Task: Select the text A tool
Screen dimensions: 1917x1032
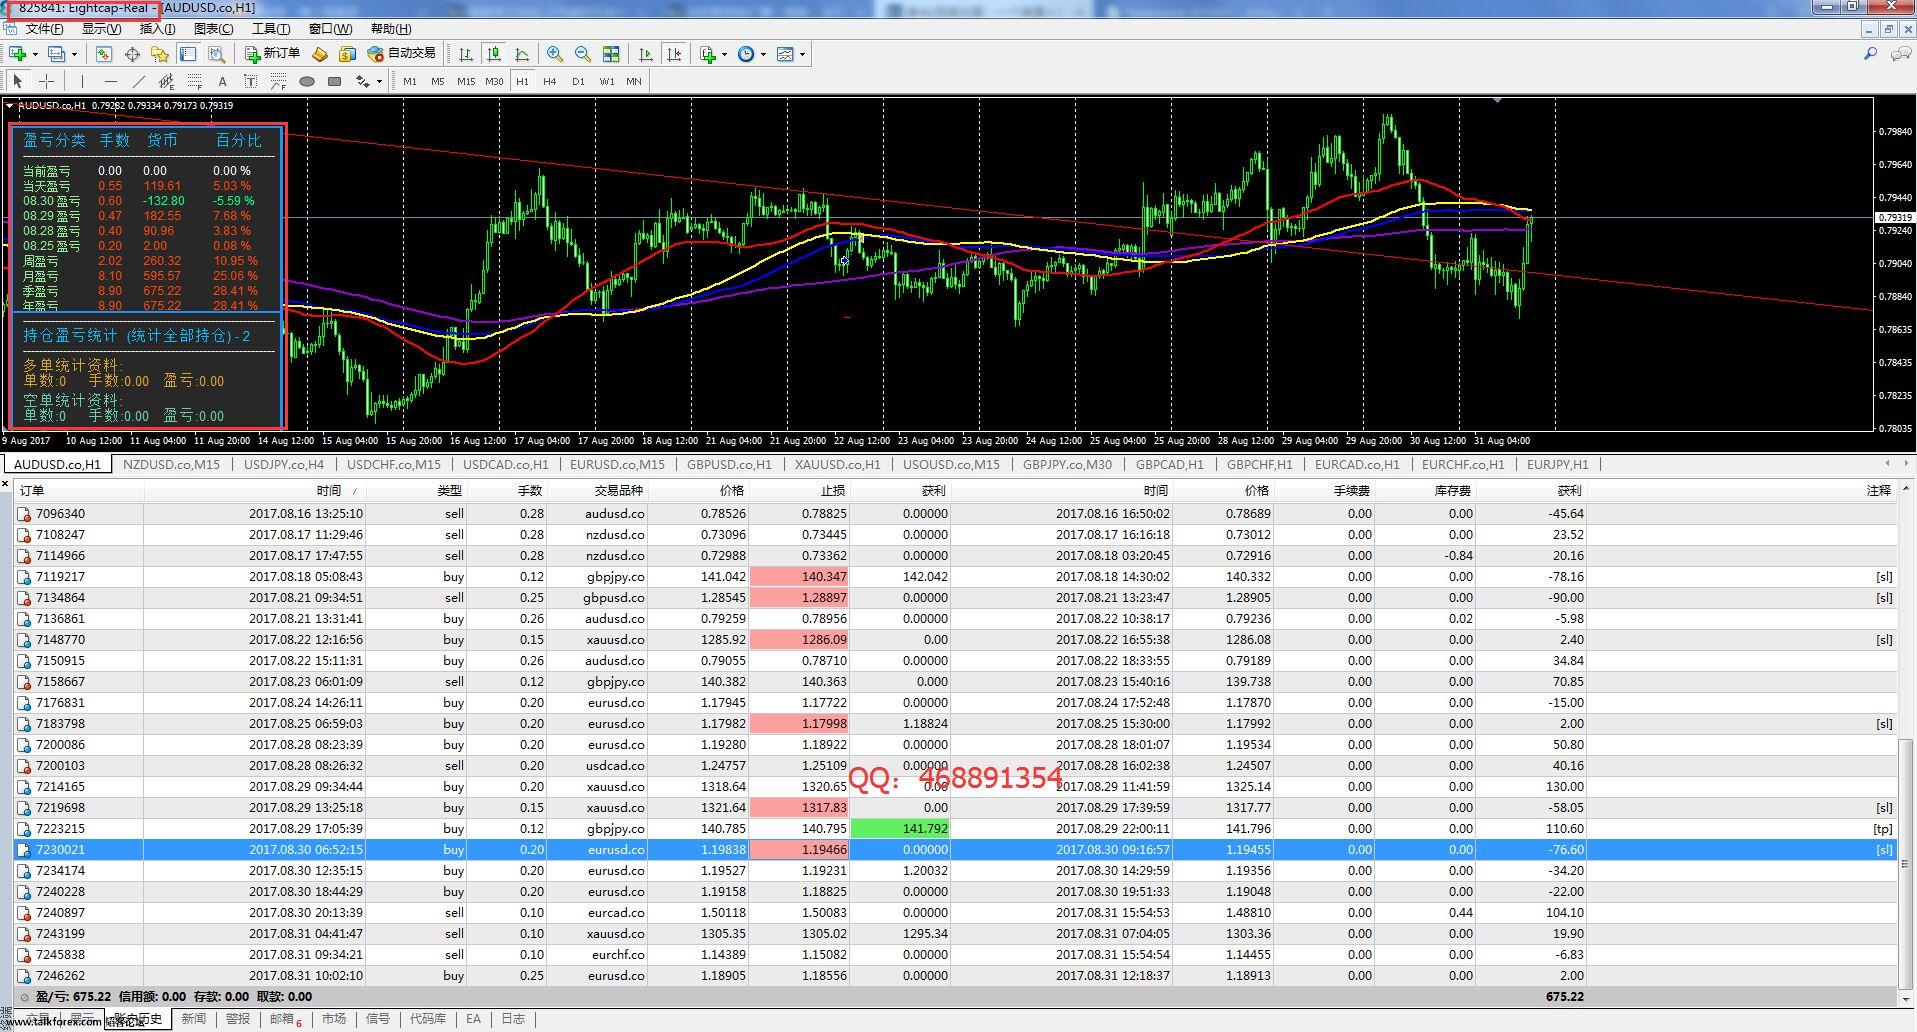Action: (x=222, y=81)
